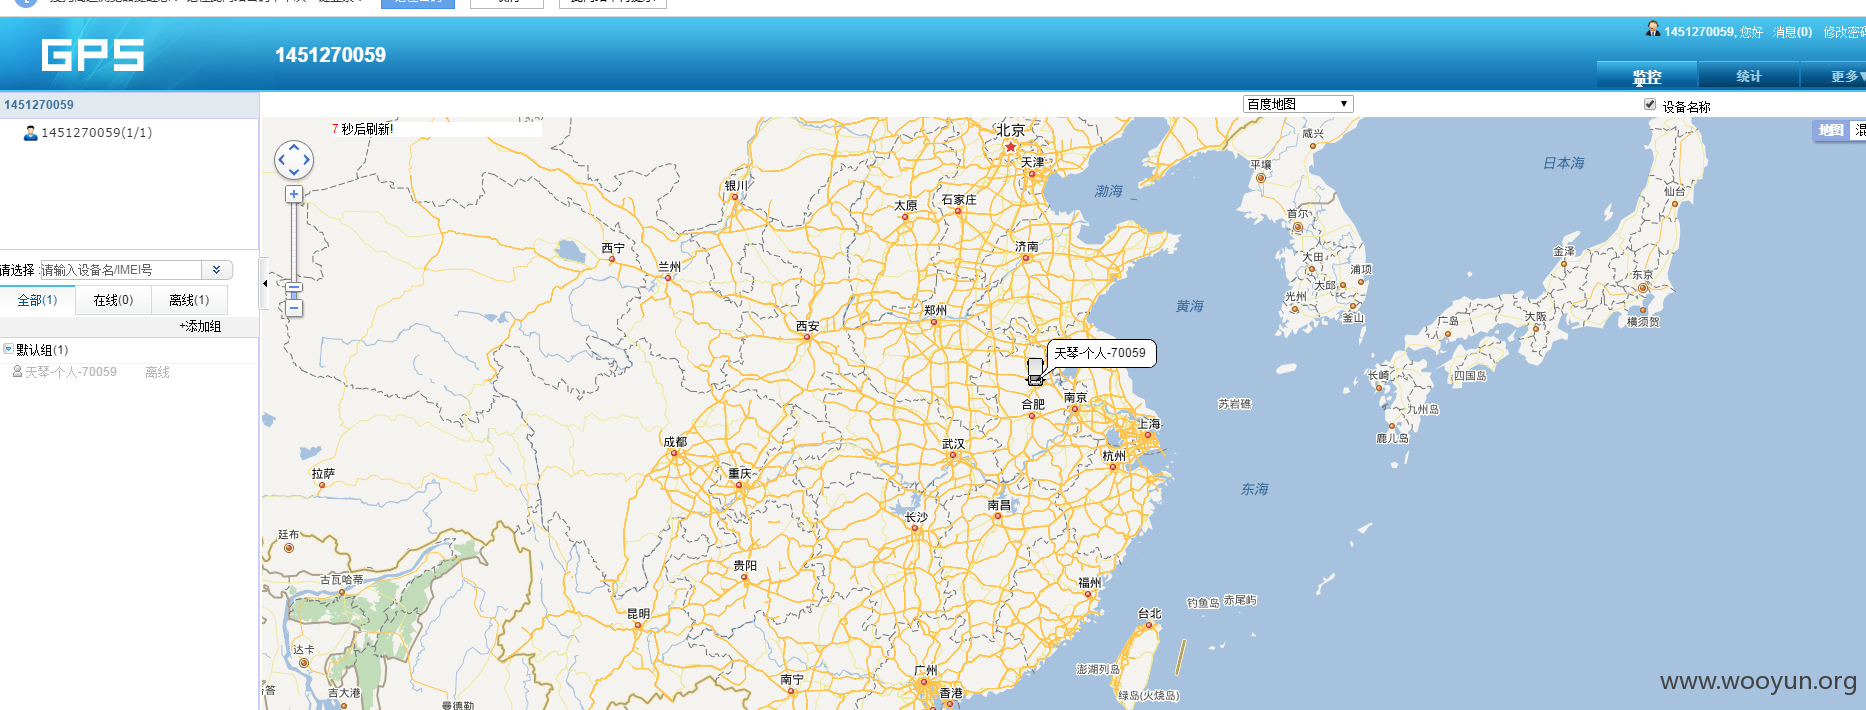Click the 西安 city label on the map
The width and height of the screenshot is (1866, 710).
(807, 326)
